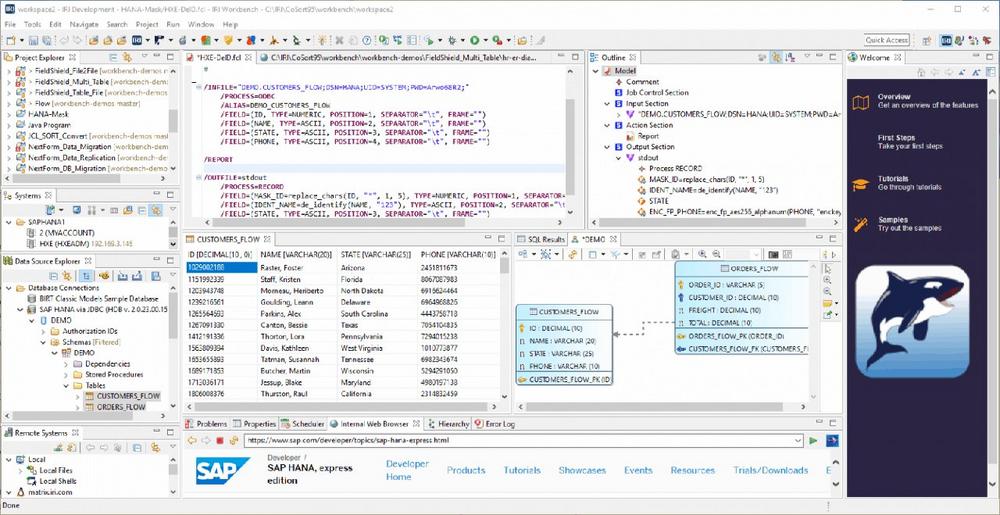Open the Tutorials icon in Welcome view
This screenshot has height=515, width=1000.
pos(860,183)
